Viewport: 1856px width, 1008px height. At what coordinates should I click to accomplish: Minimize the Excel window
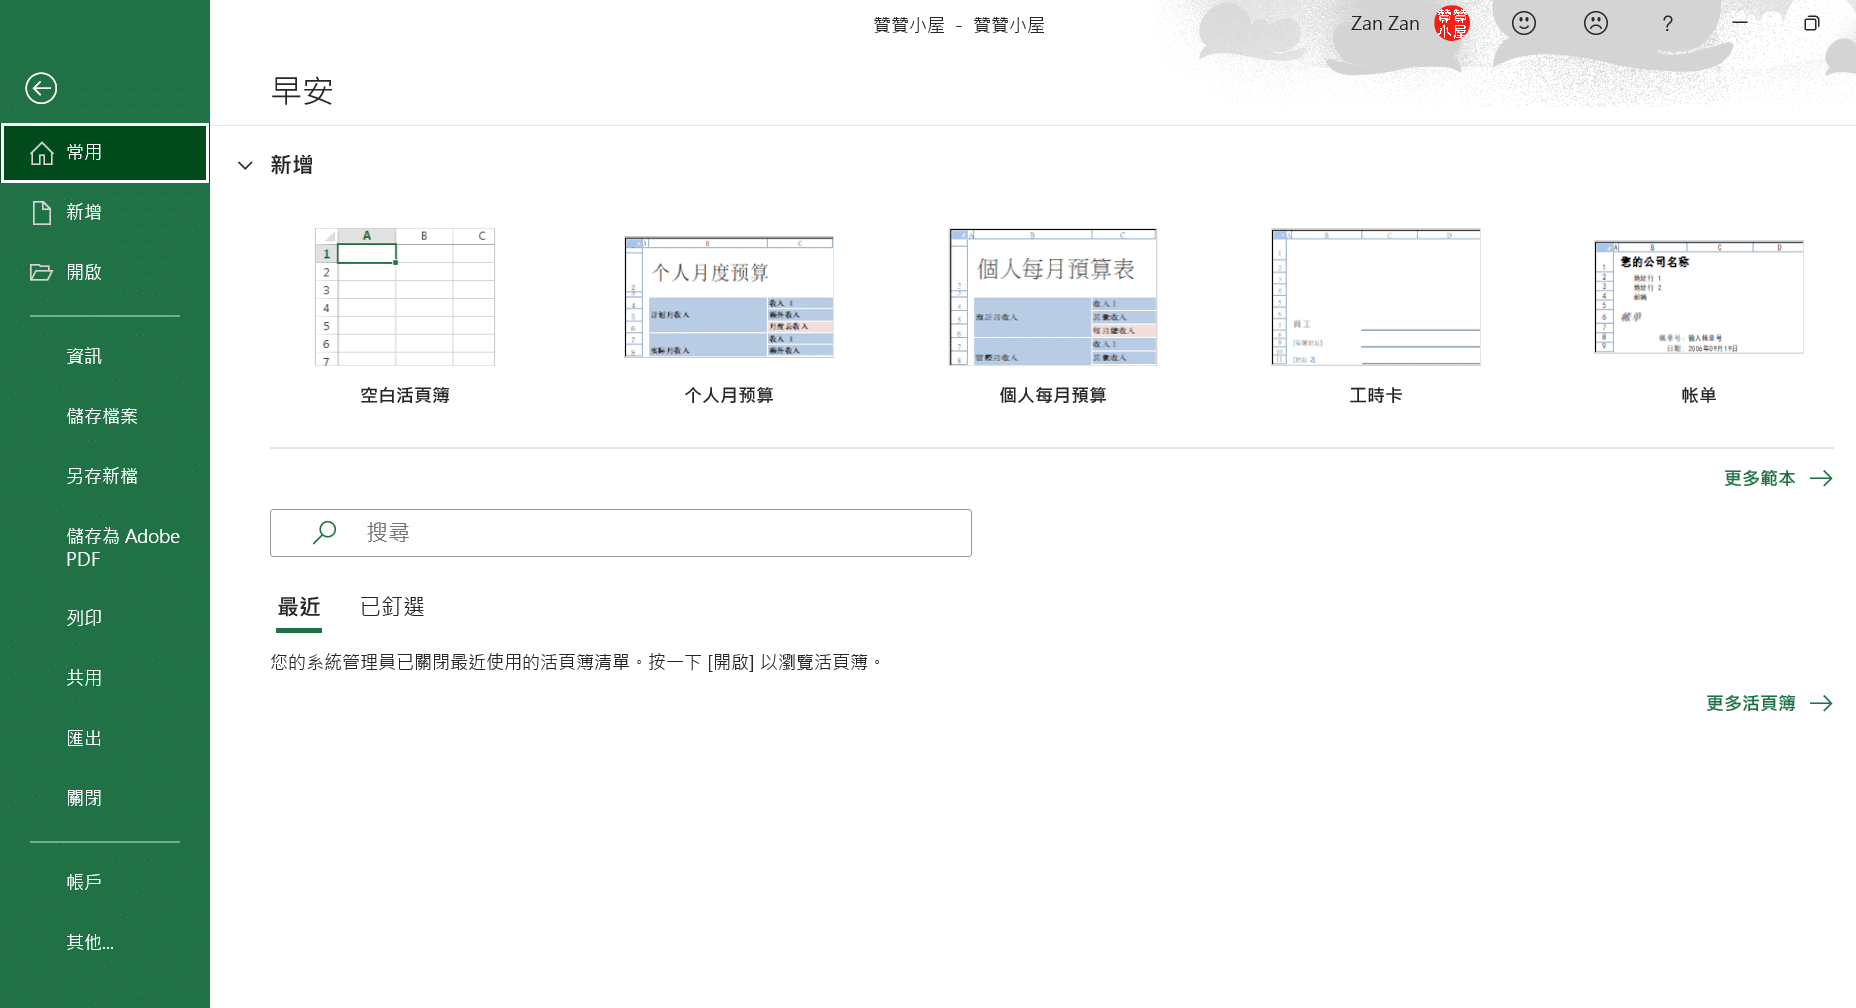pos(1740,23)
